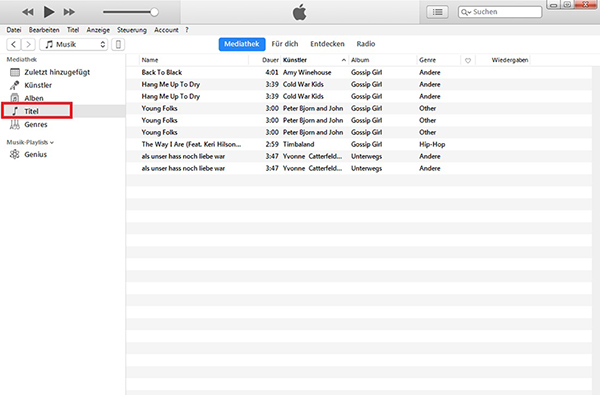
Task: Close the iTunes window
Action: coord(585,5)
